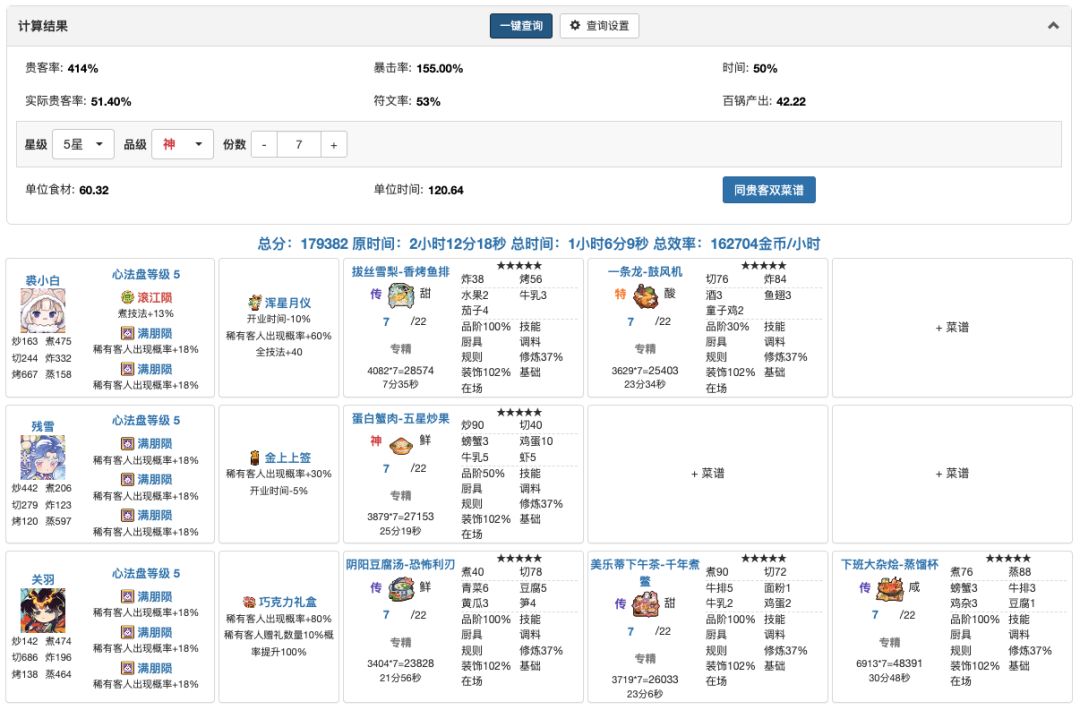
Task: Add recipe in 残雪's second slot
Action: point(707,474)
